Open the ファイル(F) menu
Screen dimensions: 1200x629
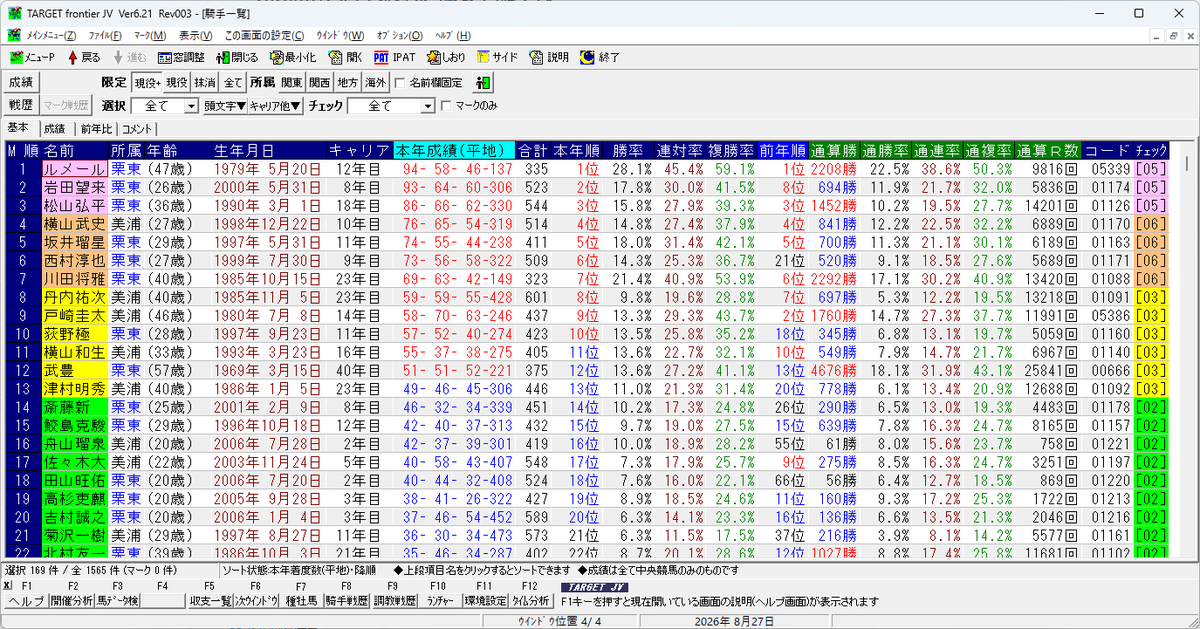click(104, 36)
